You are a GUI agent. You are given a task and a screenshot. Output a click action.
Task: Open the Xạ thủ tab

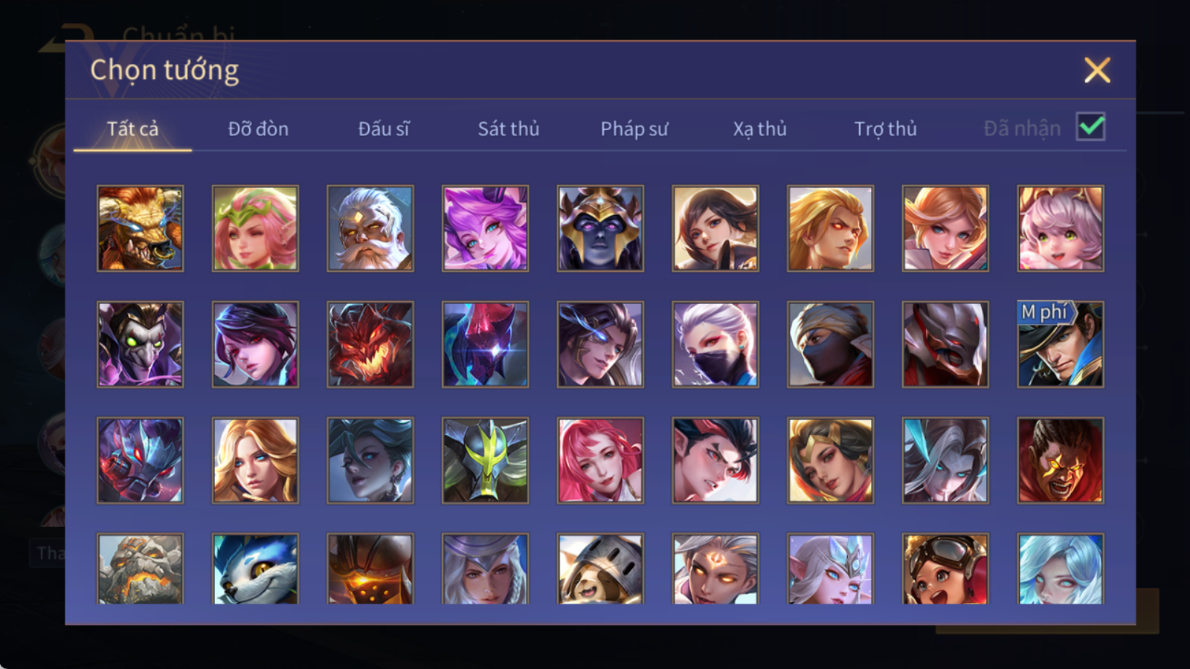(760, 129)
